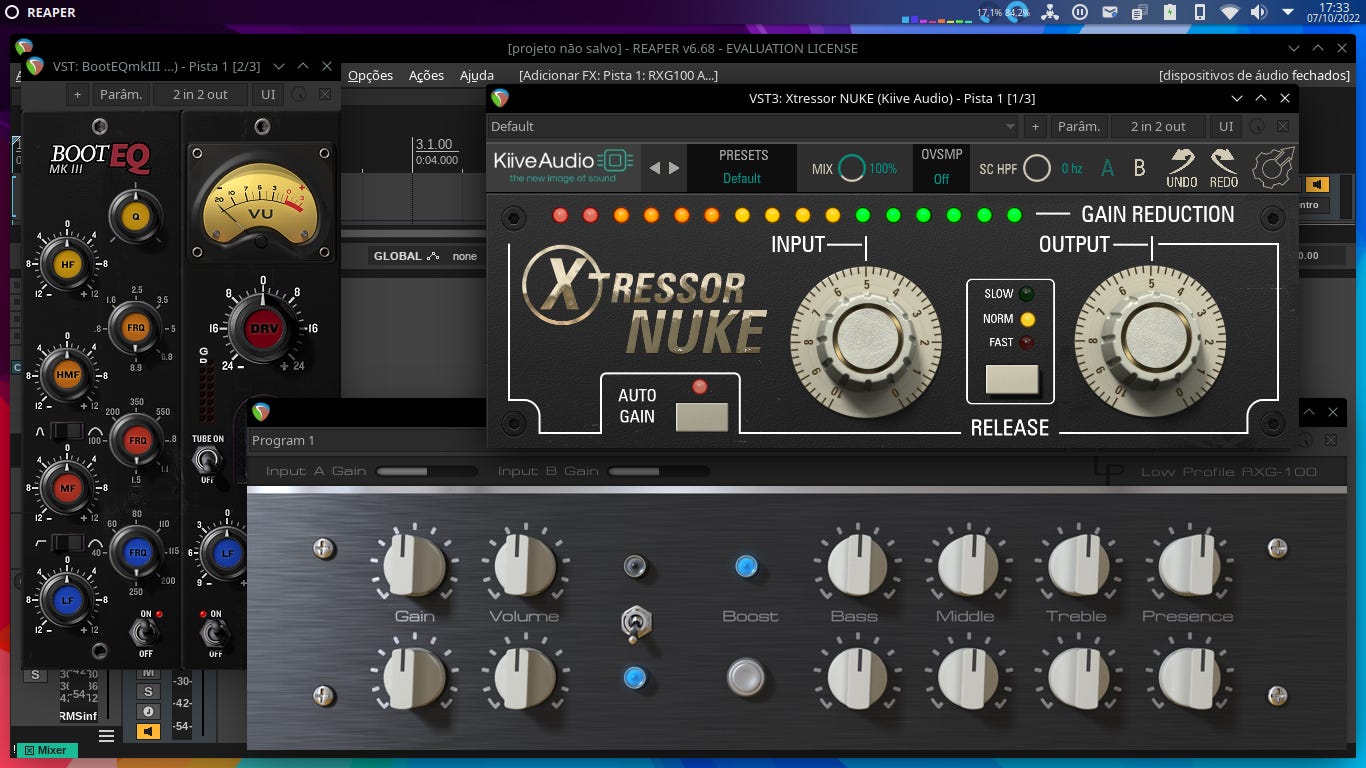Click UI button in Xtressor header
Image resolution: width=1366 pixels, height=768 pixels.
[x=1226, y=126]
